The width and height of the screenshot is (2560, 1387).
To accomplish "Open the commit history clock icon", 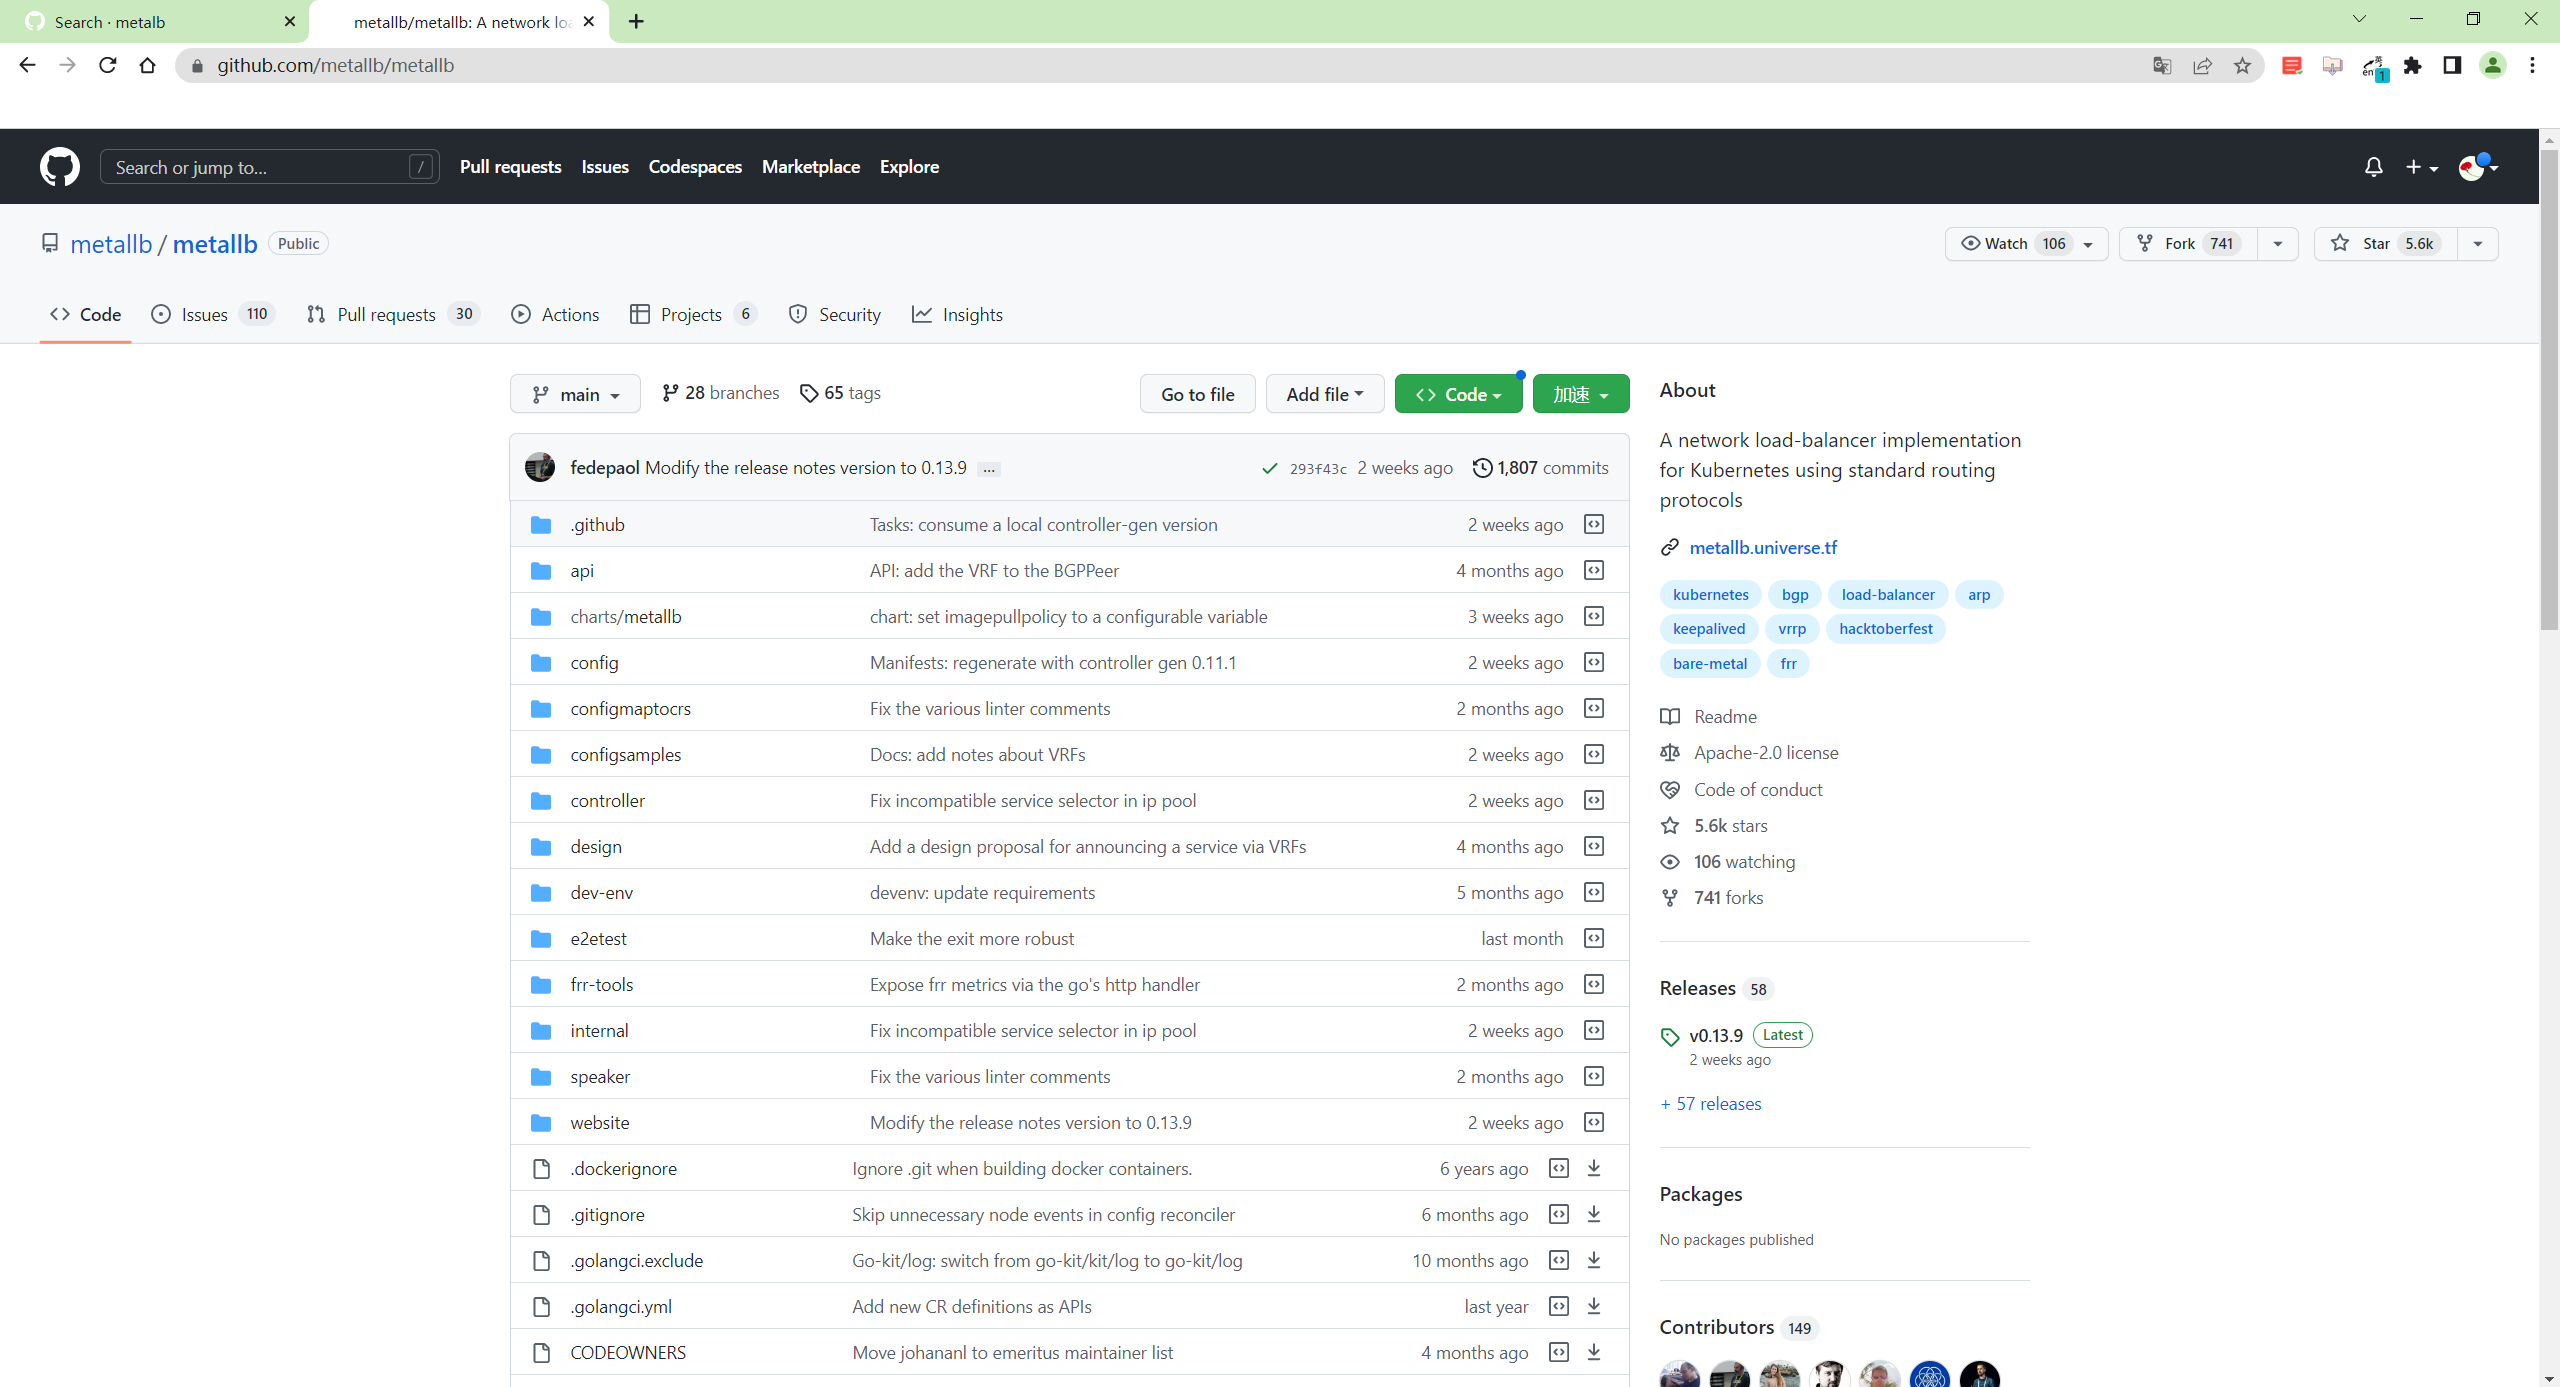I will pyautogui.click(x=1482, y=468).
